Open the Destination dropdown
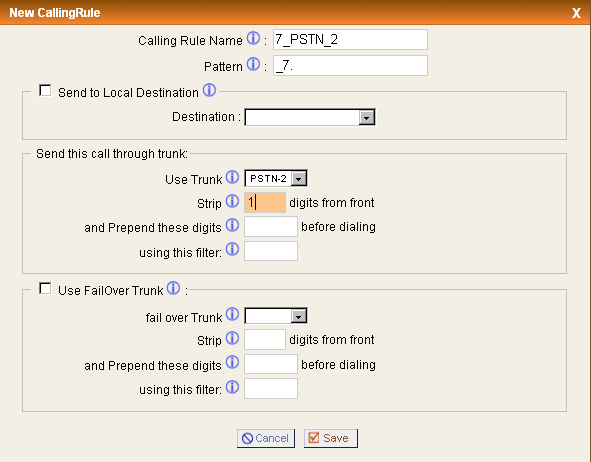Image resolution: width=591 pixels, height=462 pixels. 310,117
